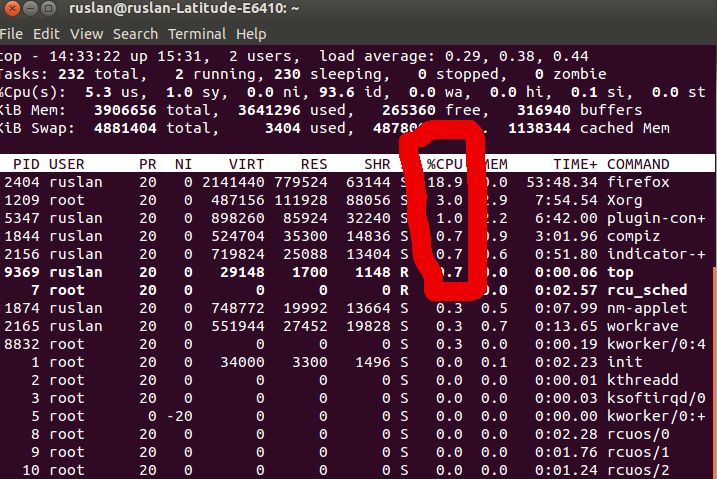
Task: Select the firefox command name
Action: pos(638,182)
